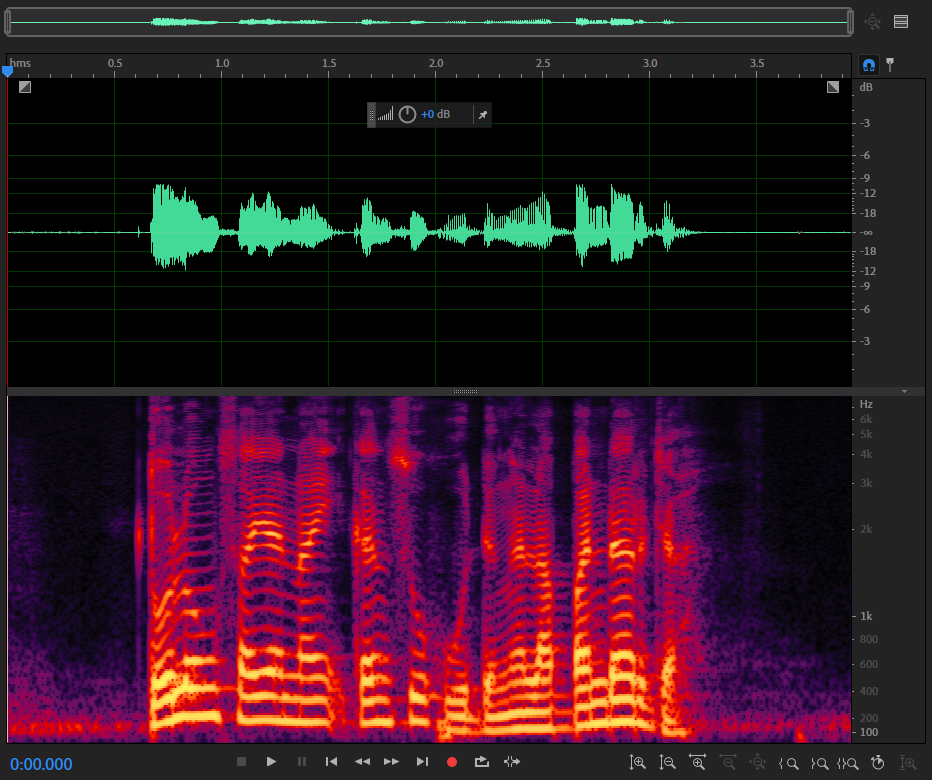Click the blue playhead marker on timeline

tap(7, 71)
